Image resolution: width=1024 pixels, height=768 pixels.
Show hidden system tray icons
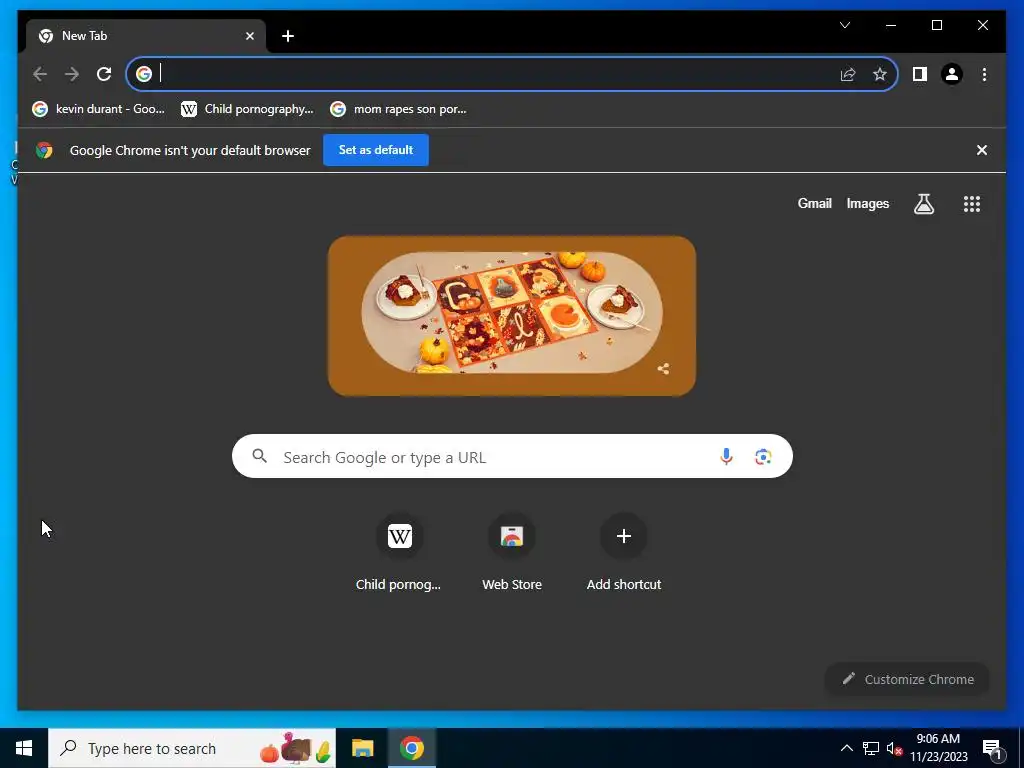click(846, 748)
